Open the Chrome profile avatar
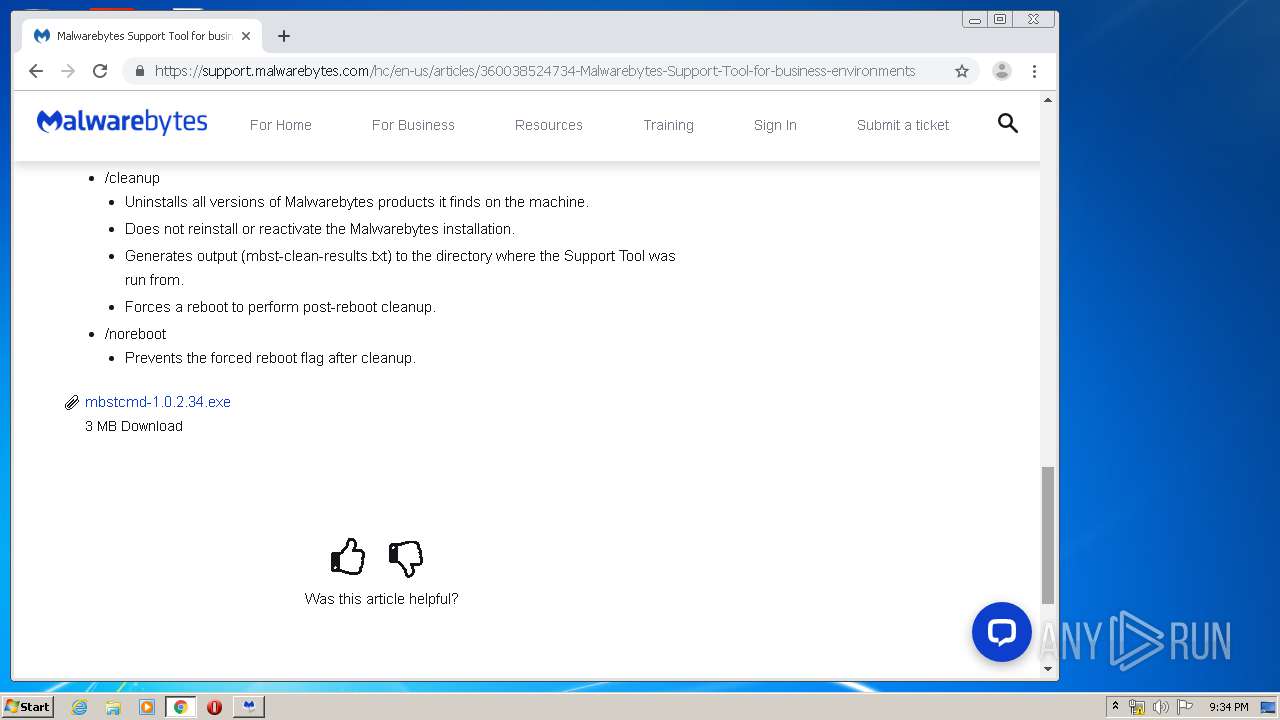This screenshot has width=1280, height=720. tap(1001, 71)
